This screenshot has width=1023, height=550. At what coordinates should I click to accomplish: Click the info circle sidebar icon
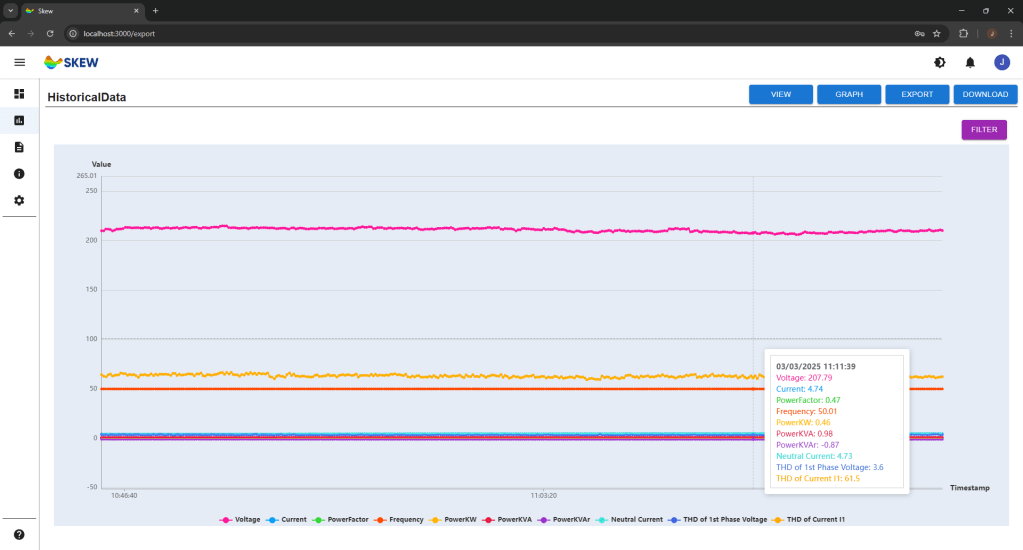click(x=19, y=174)
